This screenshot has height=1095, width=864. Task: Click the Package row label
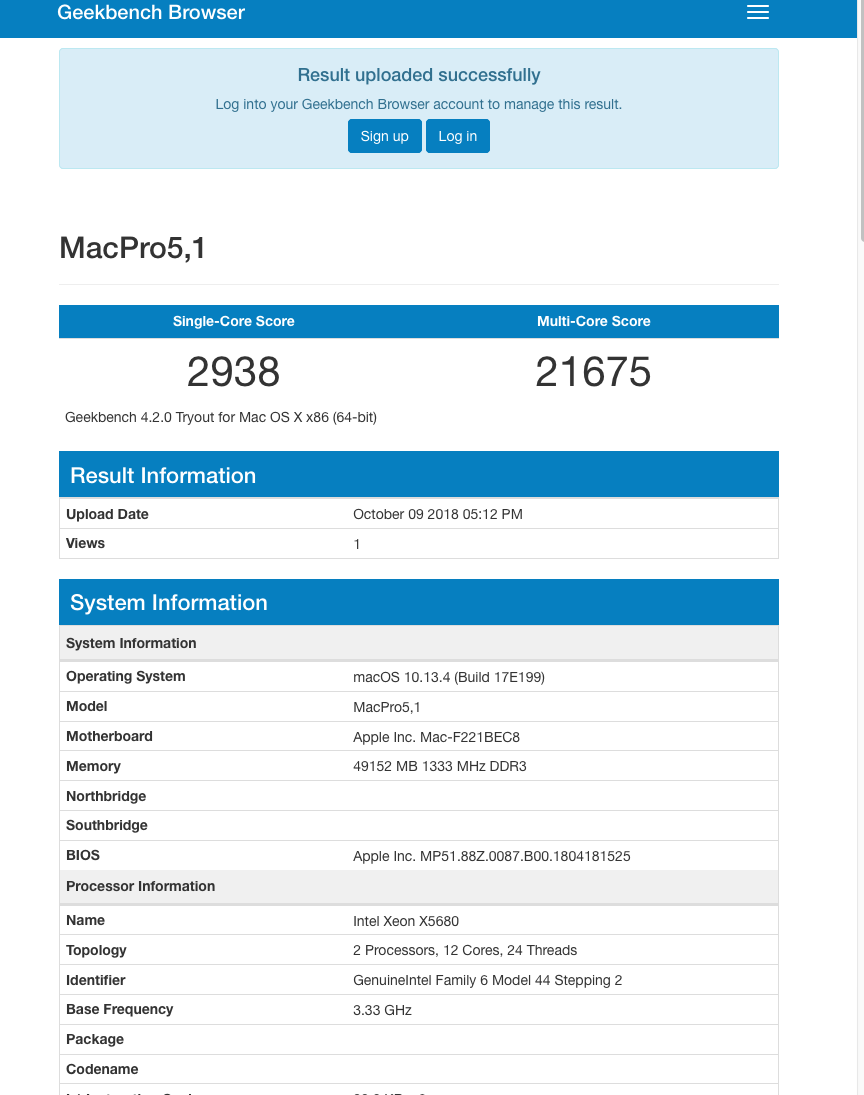(x=95, y=1039)
